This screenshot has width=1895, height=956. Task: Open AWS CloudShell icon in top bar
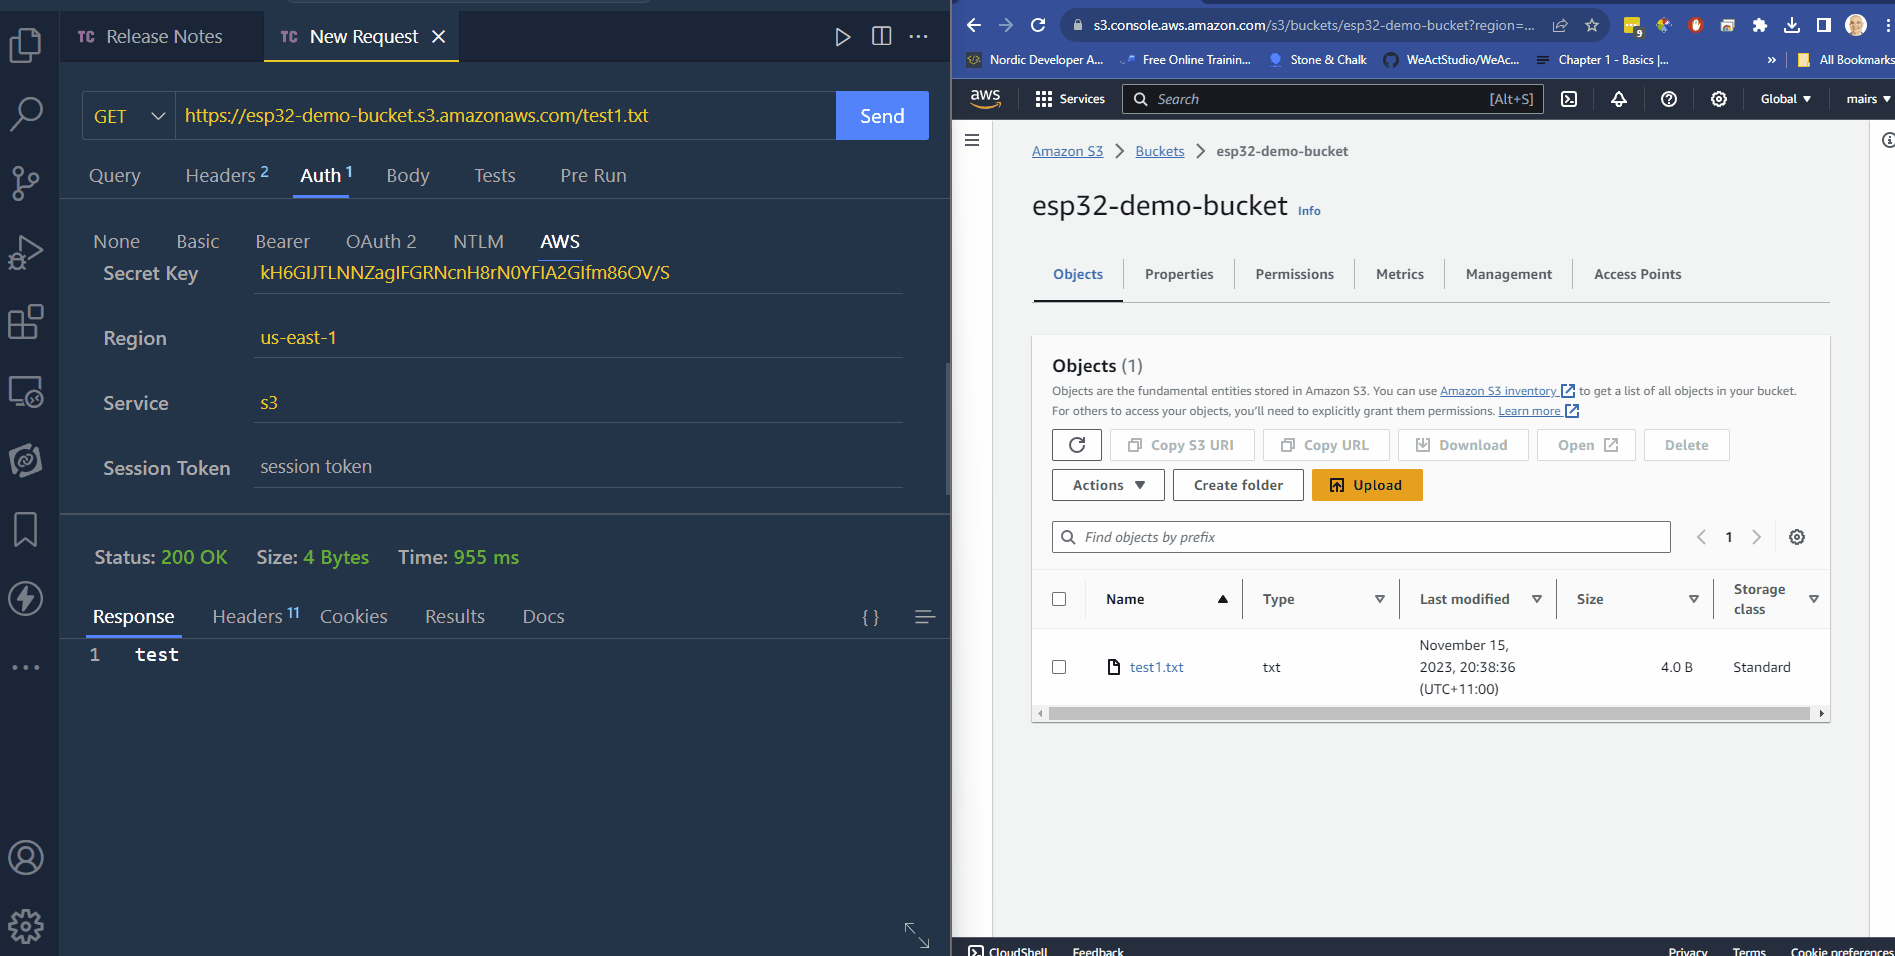pyautogui.click(x=1569, y=99)
